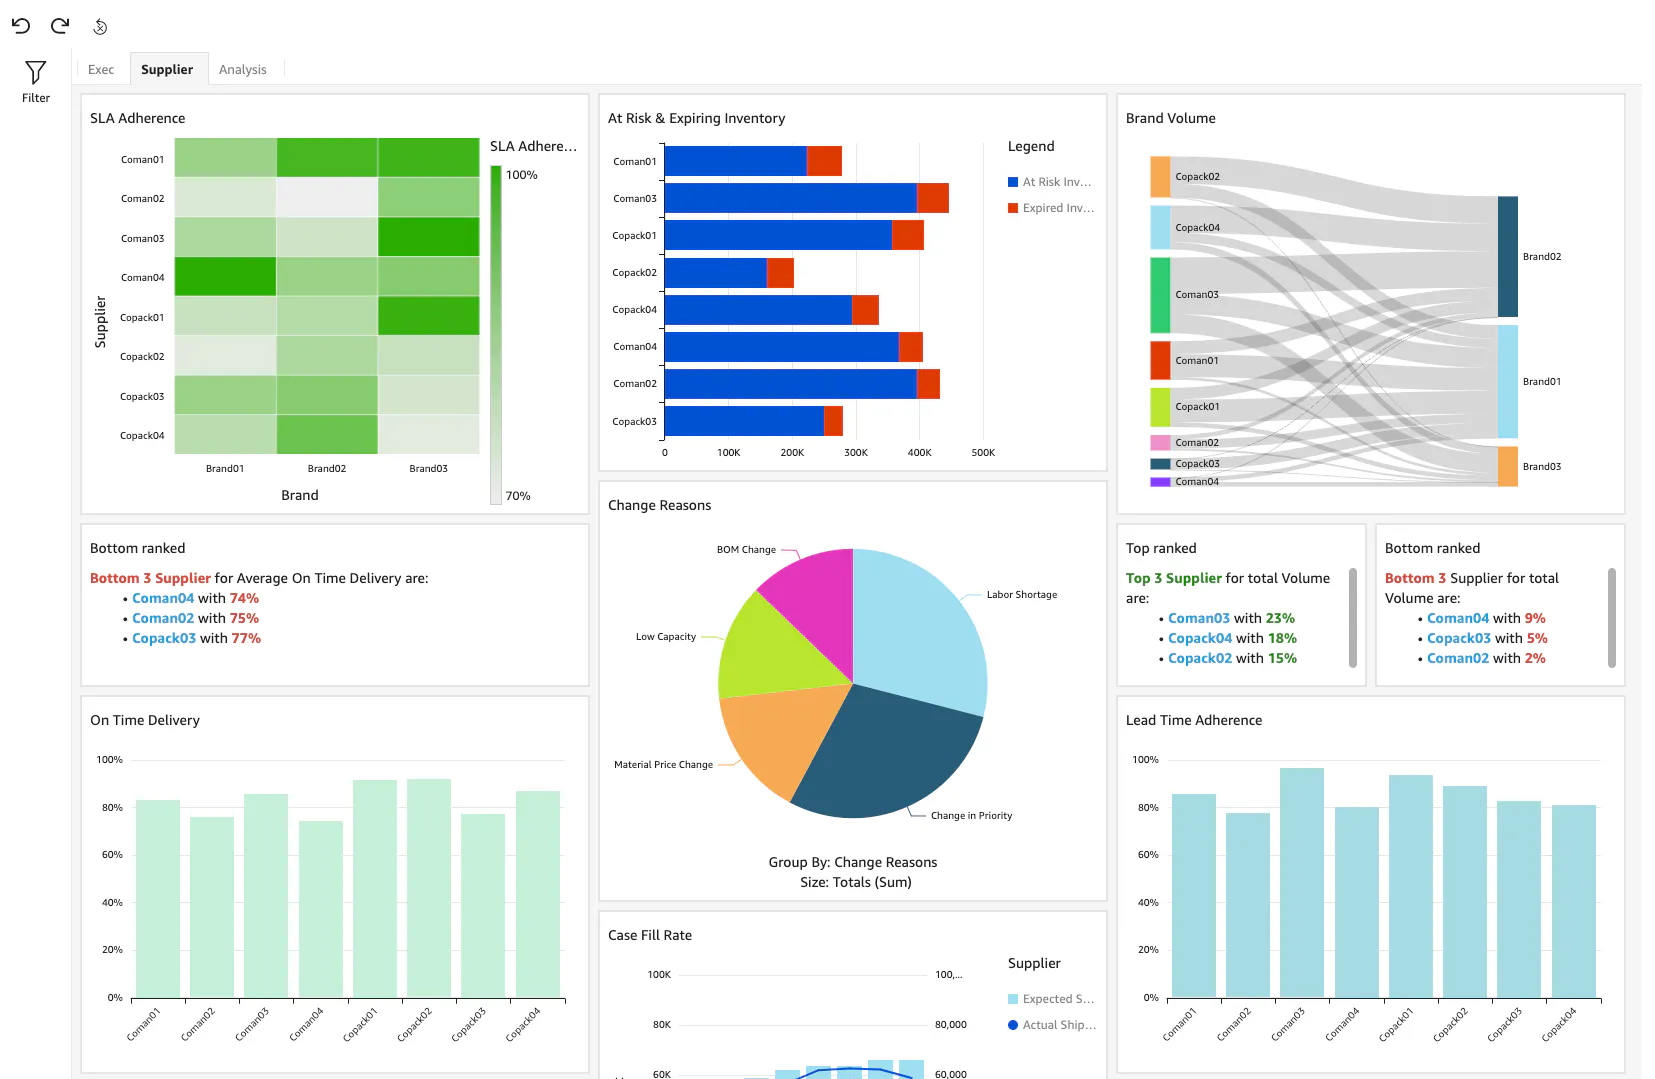Click the Coman03 link in Top ranked volume

click(1199, 618)
